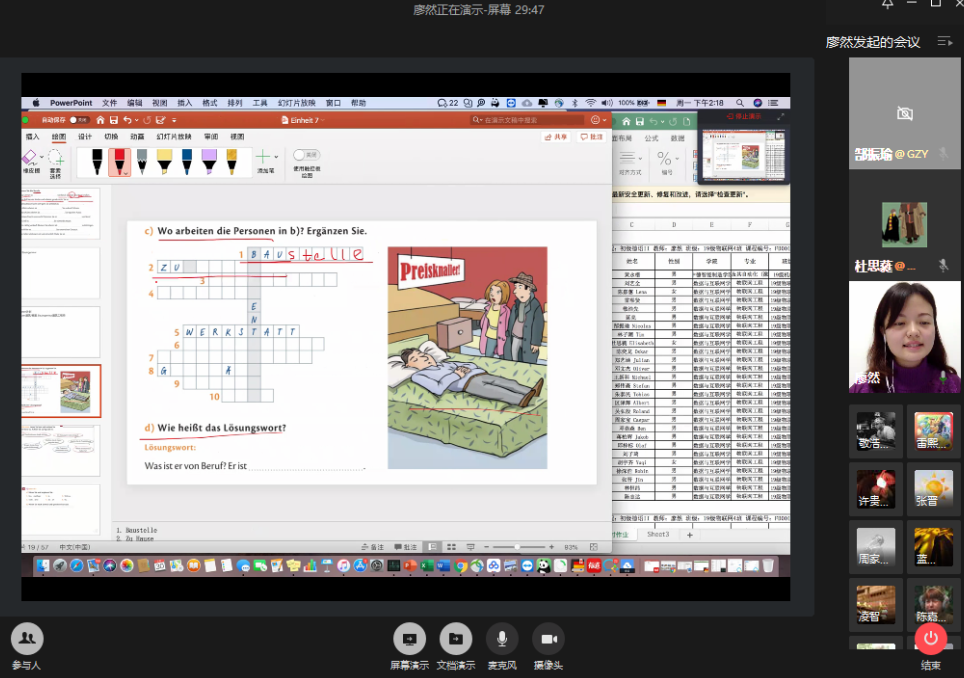Toggle draw with trackpad switch
This screenshot has width=964, height=678.
(x=306, y=155)
